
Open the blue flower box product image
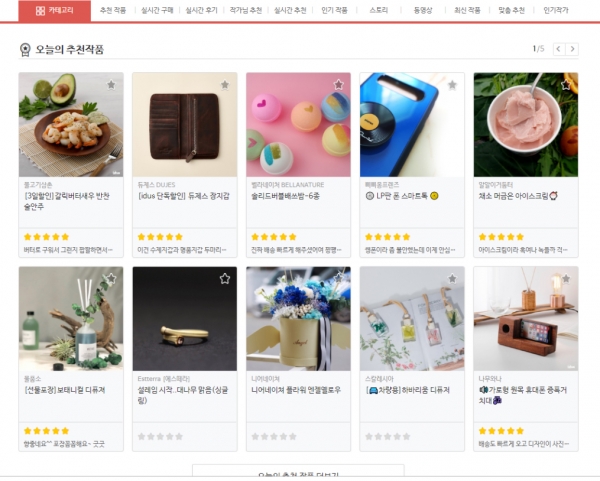298,319
